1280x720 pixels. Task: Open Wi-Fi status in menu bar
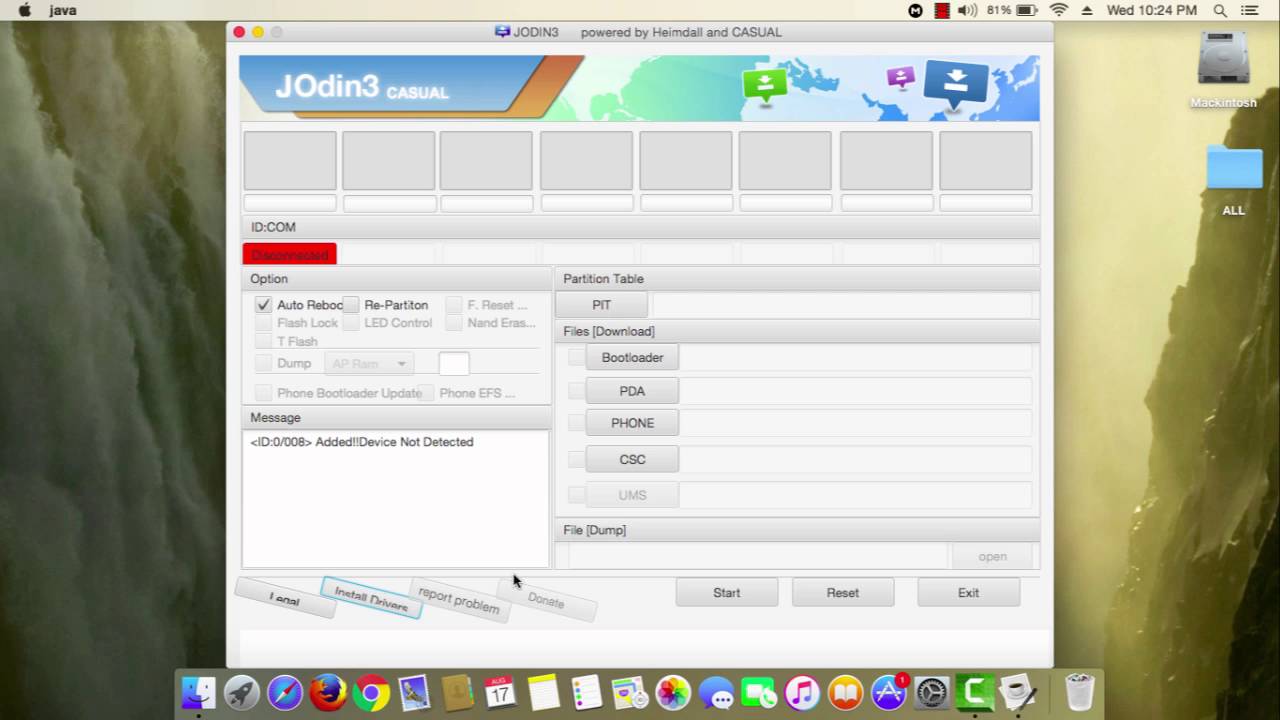pyautogui.click(x=1058, y=10)
